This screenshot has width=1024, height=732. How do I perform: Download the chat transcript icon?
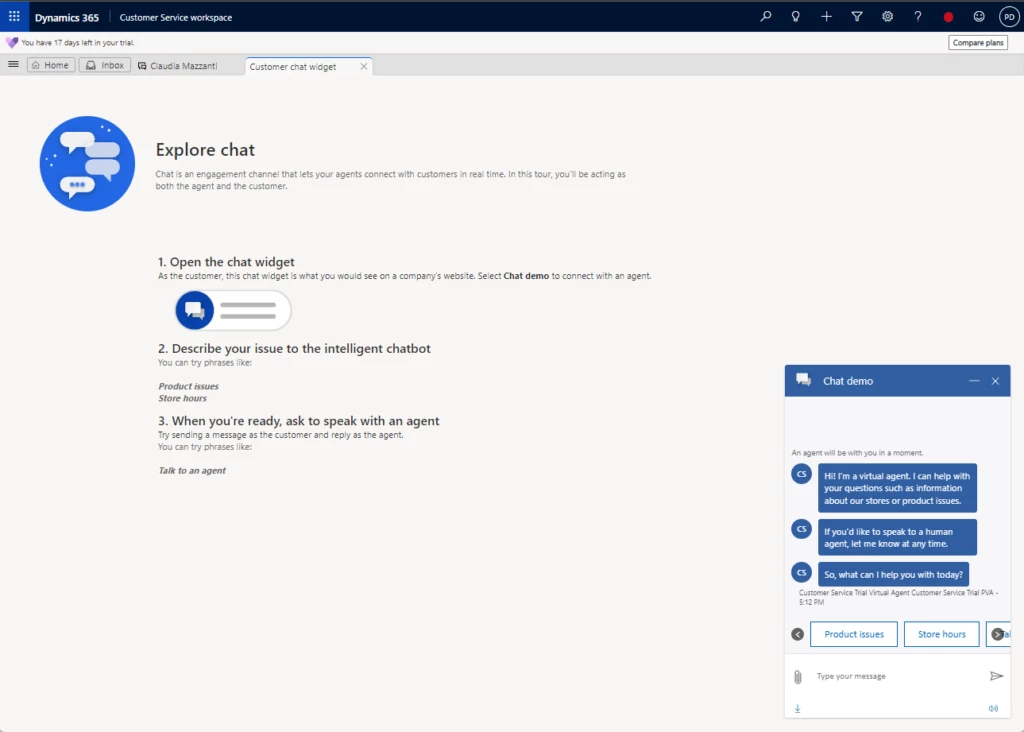[798, 708]
